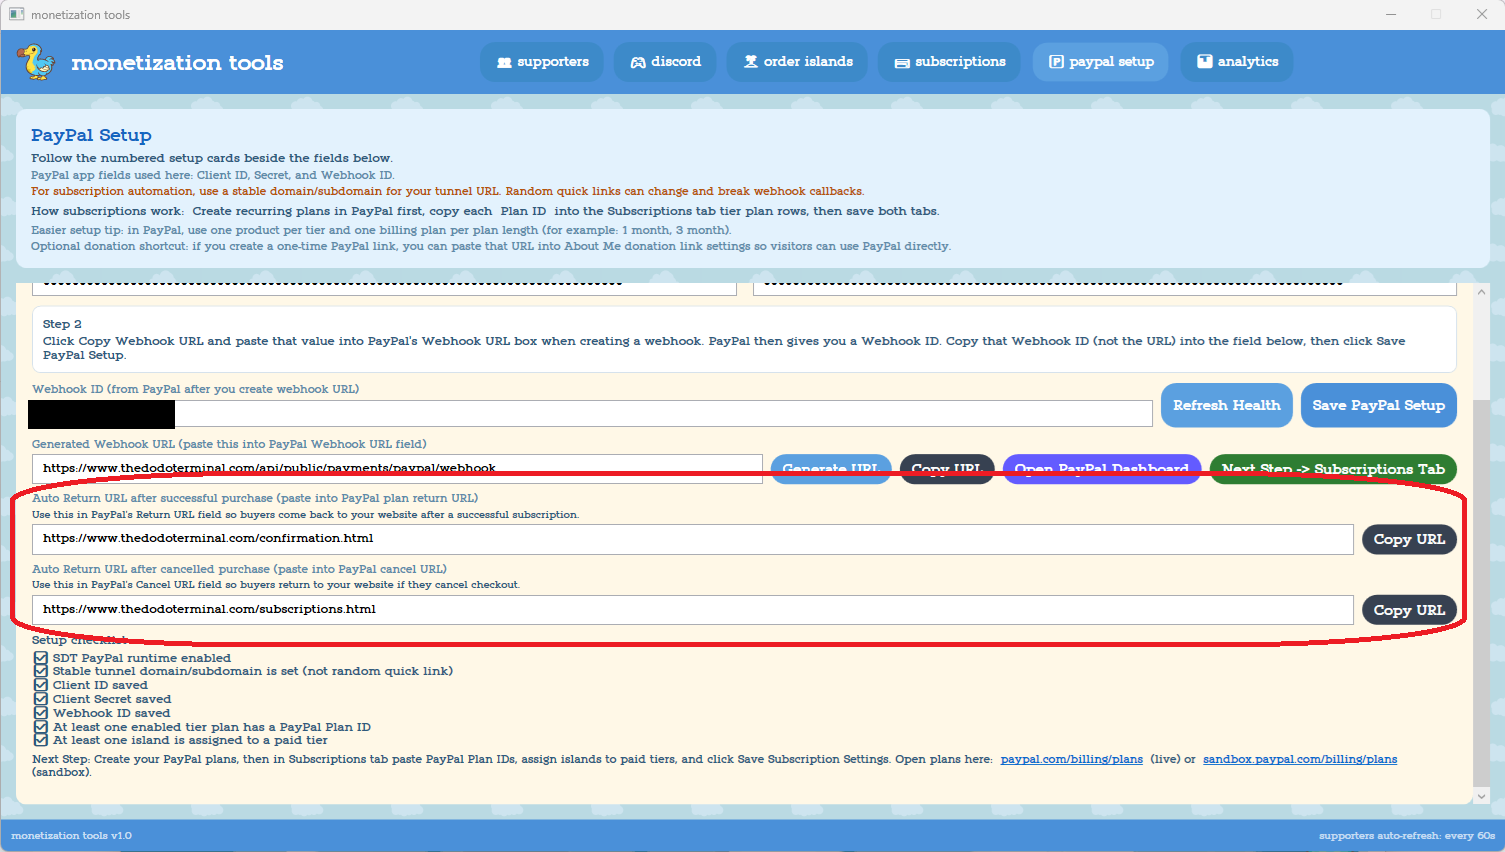Toggle island assigned to paid tier checkbox
Screen dimensions: 1505x852
coord(41,740)
